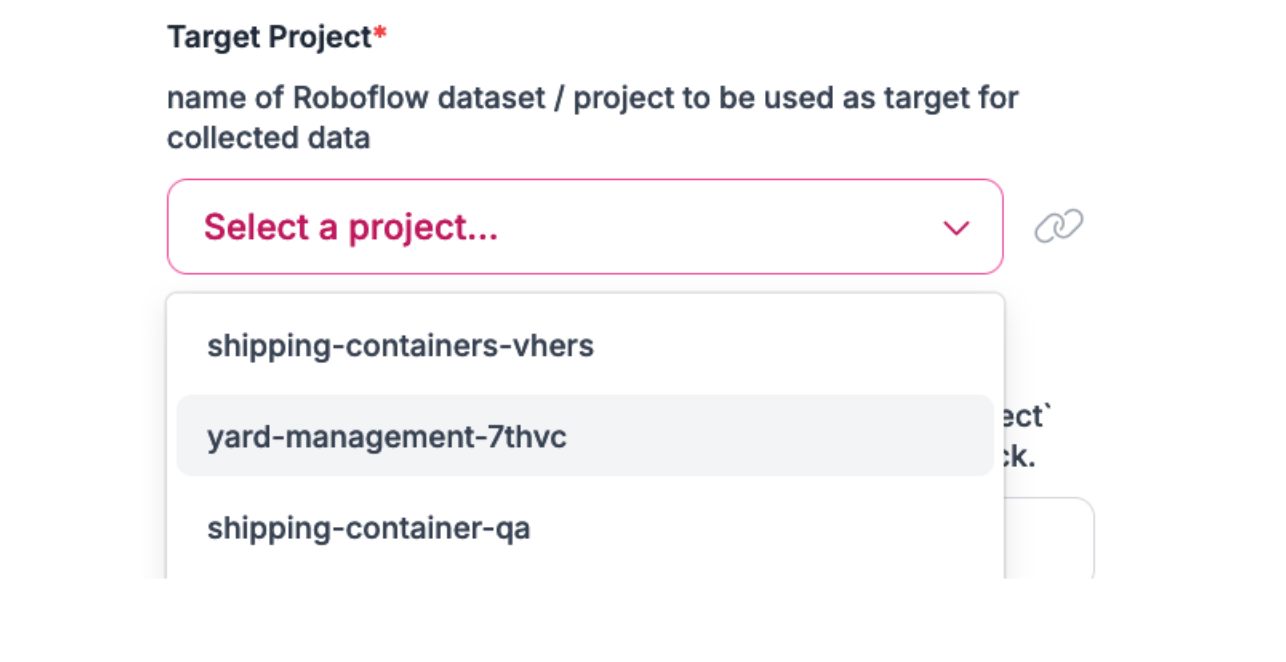Image resolution: width=1286 pixels, height=662 pixels.
Task: Click the partially hidden input box behind the list
Action: pos(1050,540)
